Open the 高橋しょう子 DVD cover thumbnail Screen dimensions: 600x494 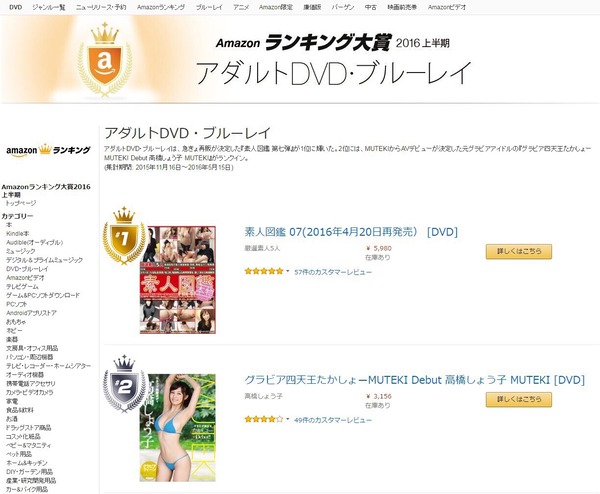178,427
